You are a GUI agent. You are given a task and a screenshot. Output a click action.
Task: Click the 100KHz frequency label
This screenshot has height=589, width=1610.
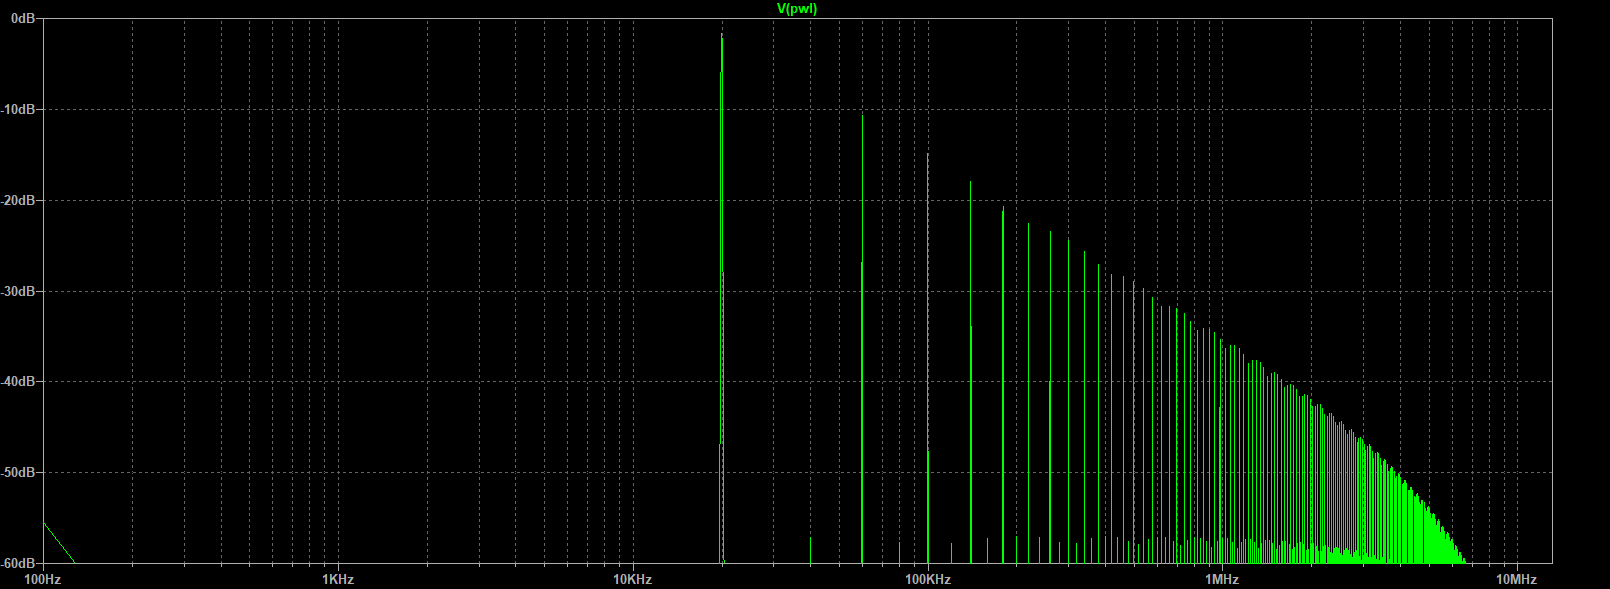[927, 579]
